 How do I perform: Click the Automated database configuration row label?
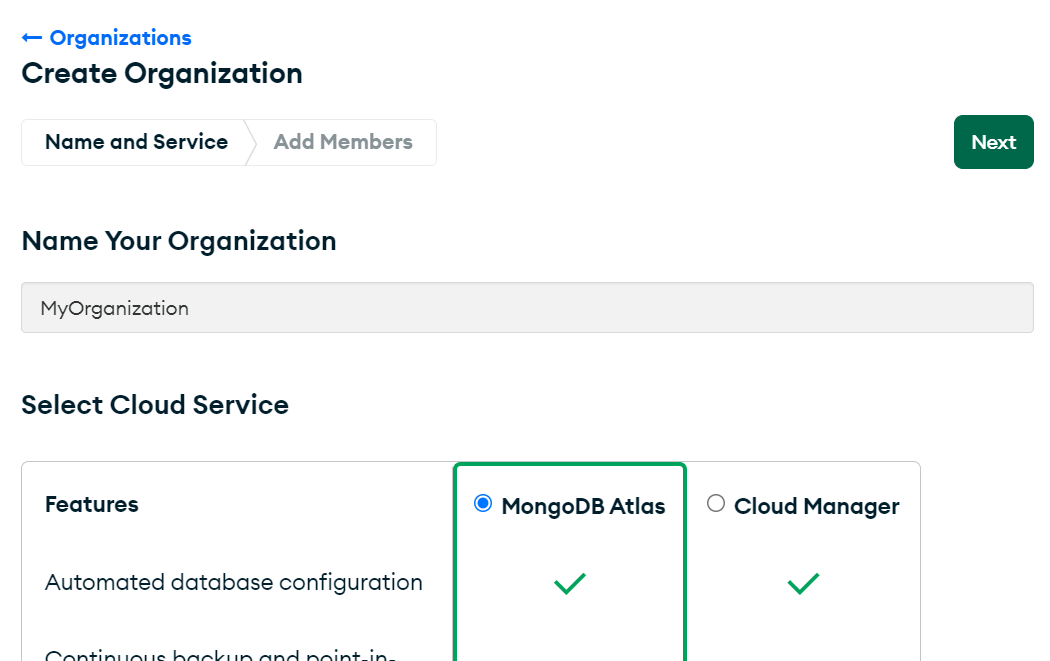coord(234,583)
